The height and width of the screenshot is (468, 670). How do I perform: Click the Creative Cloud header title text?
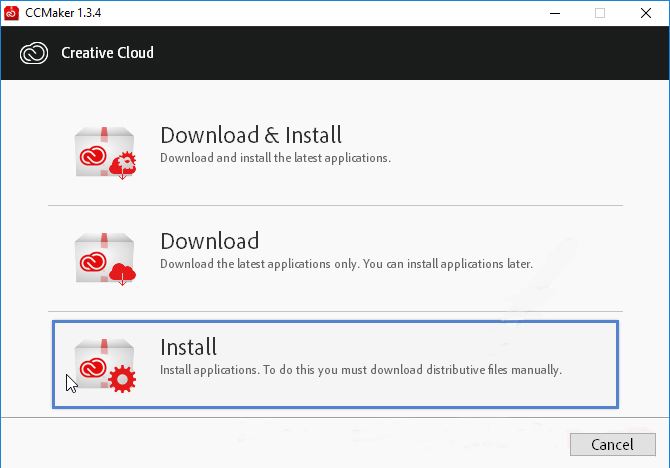tap(107, 53)
